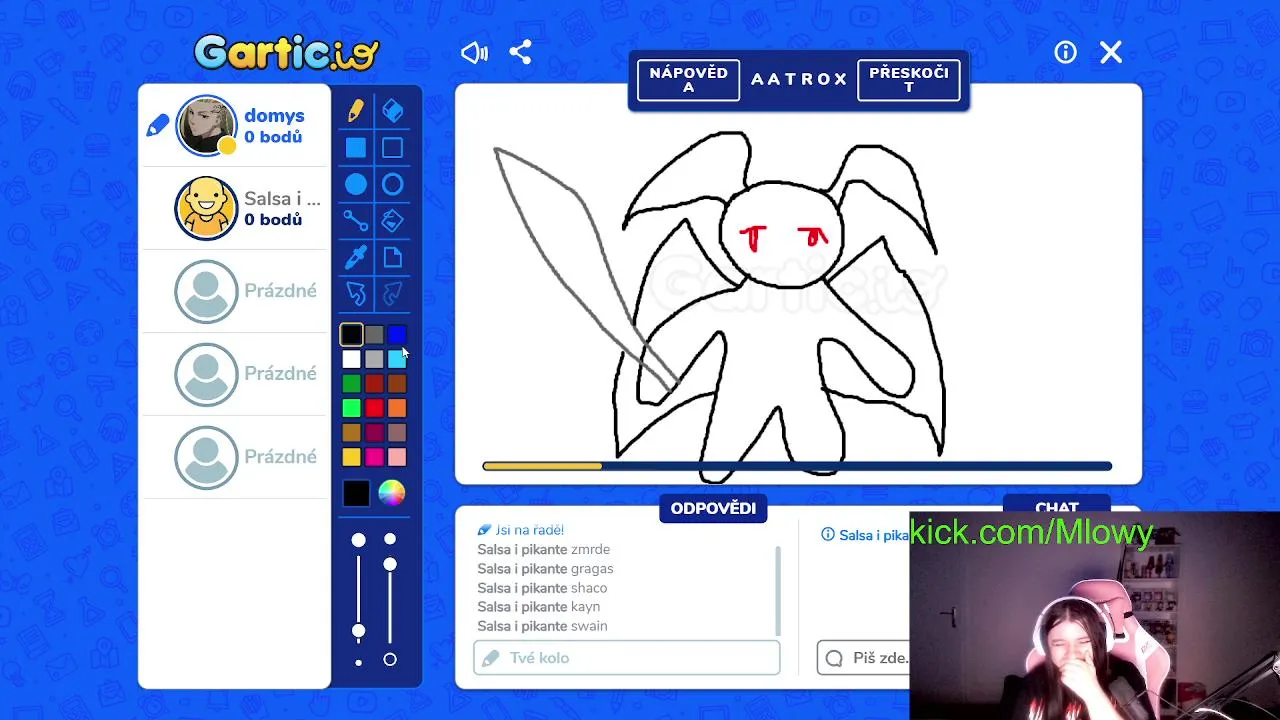1280x720 pixels.
Task: Pick the outlined circle tool
Action: coord(392,184)
